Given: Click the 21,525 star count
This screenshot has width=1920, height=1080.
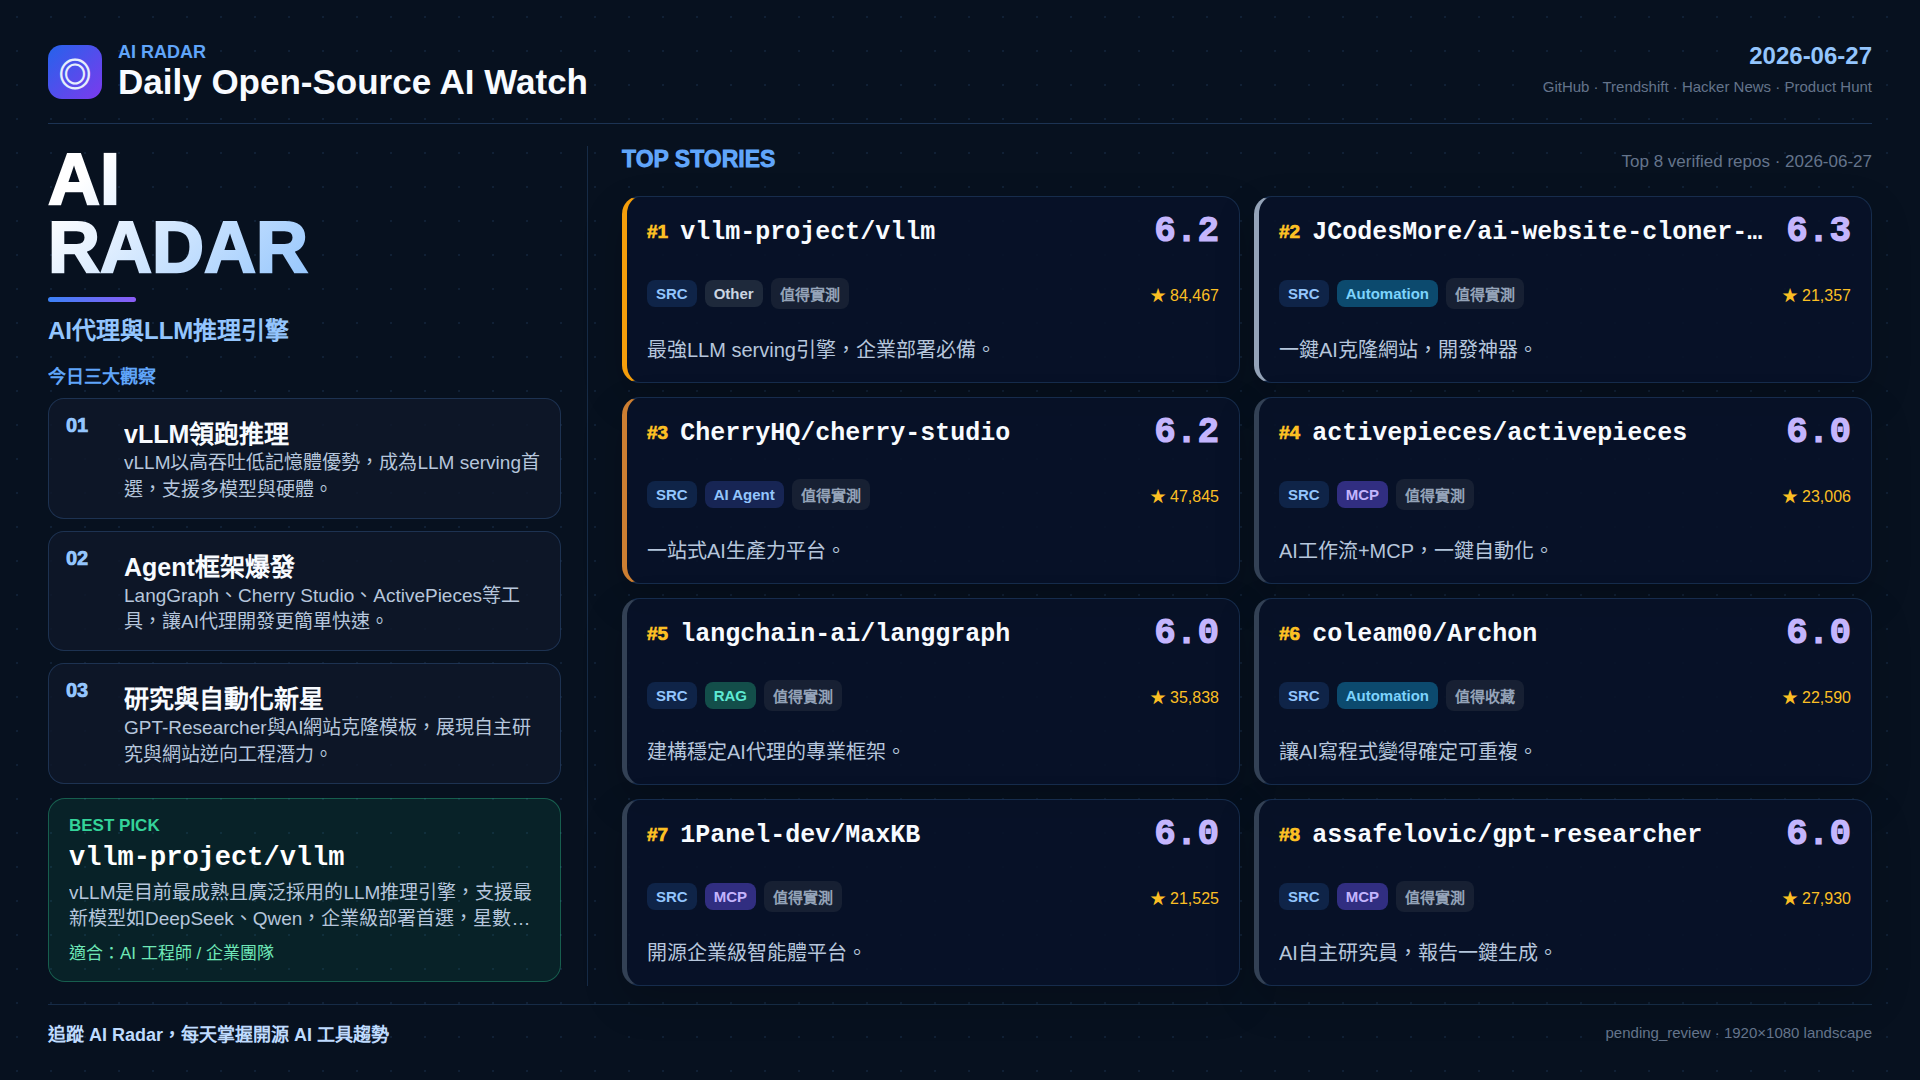Looking at the screenshot, I should (1185, 898).
